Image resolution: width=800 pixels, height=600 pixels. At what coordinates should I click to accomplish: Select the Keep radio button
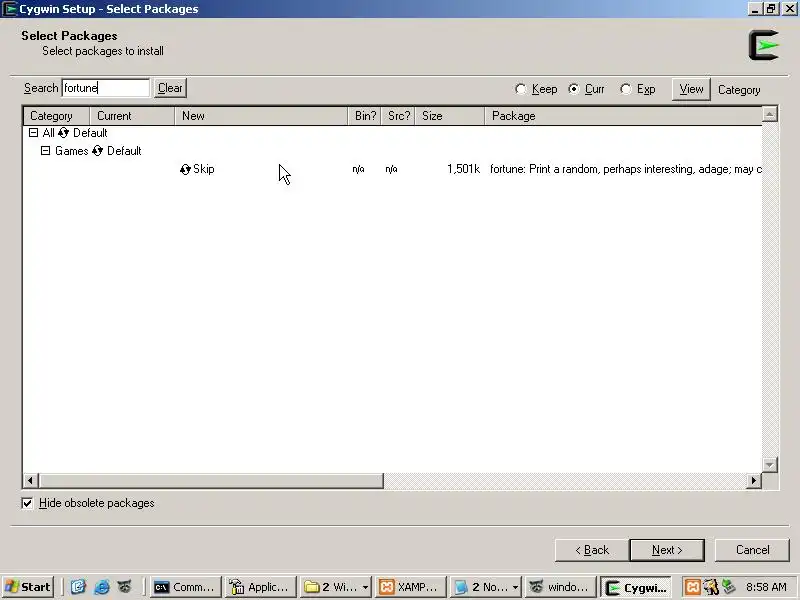click(520, 89)
